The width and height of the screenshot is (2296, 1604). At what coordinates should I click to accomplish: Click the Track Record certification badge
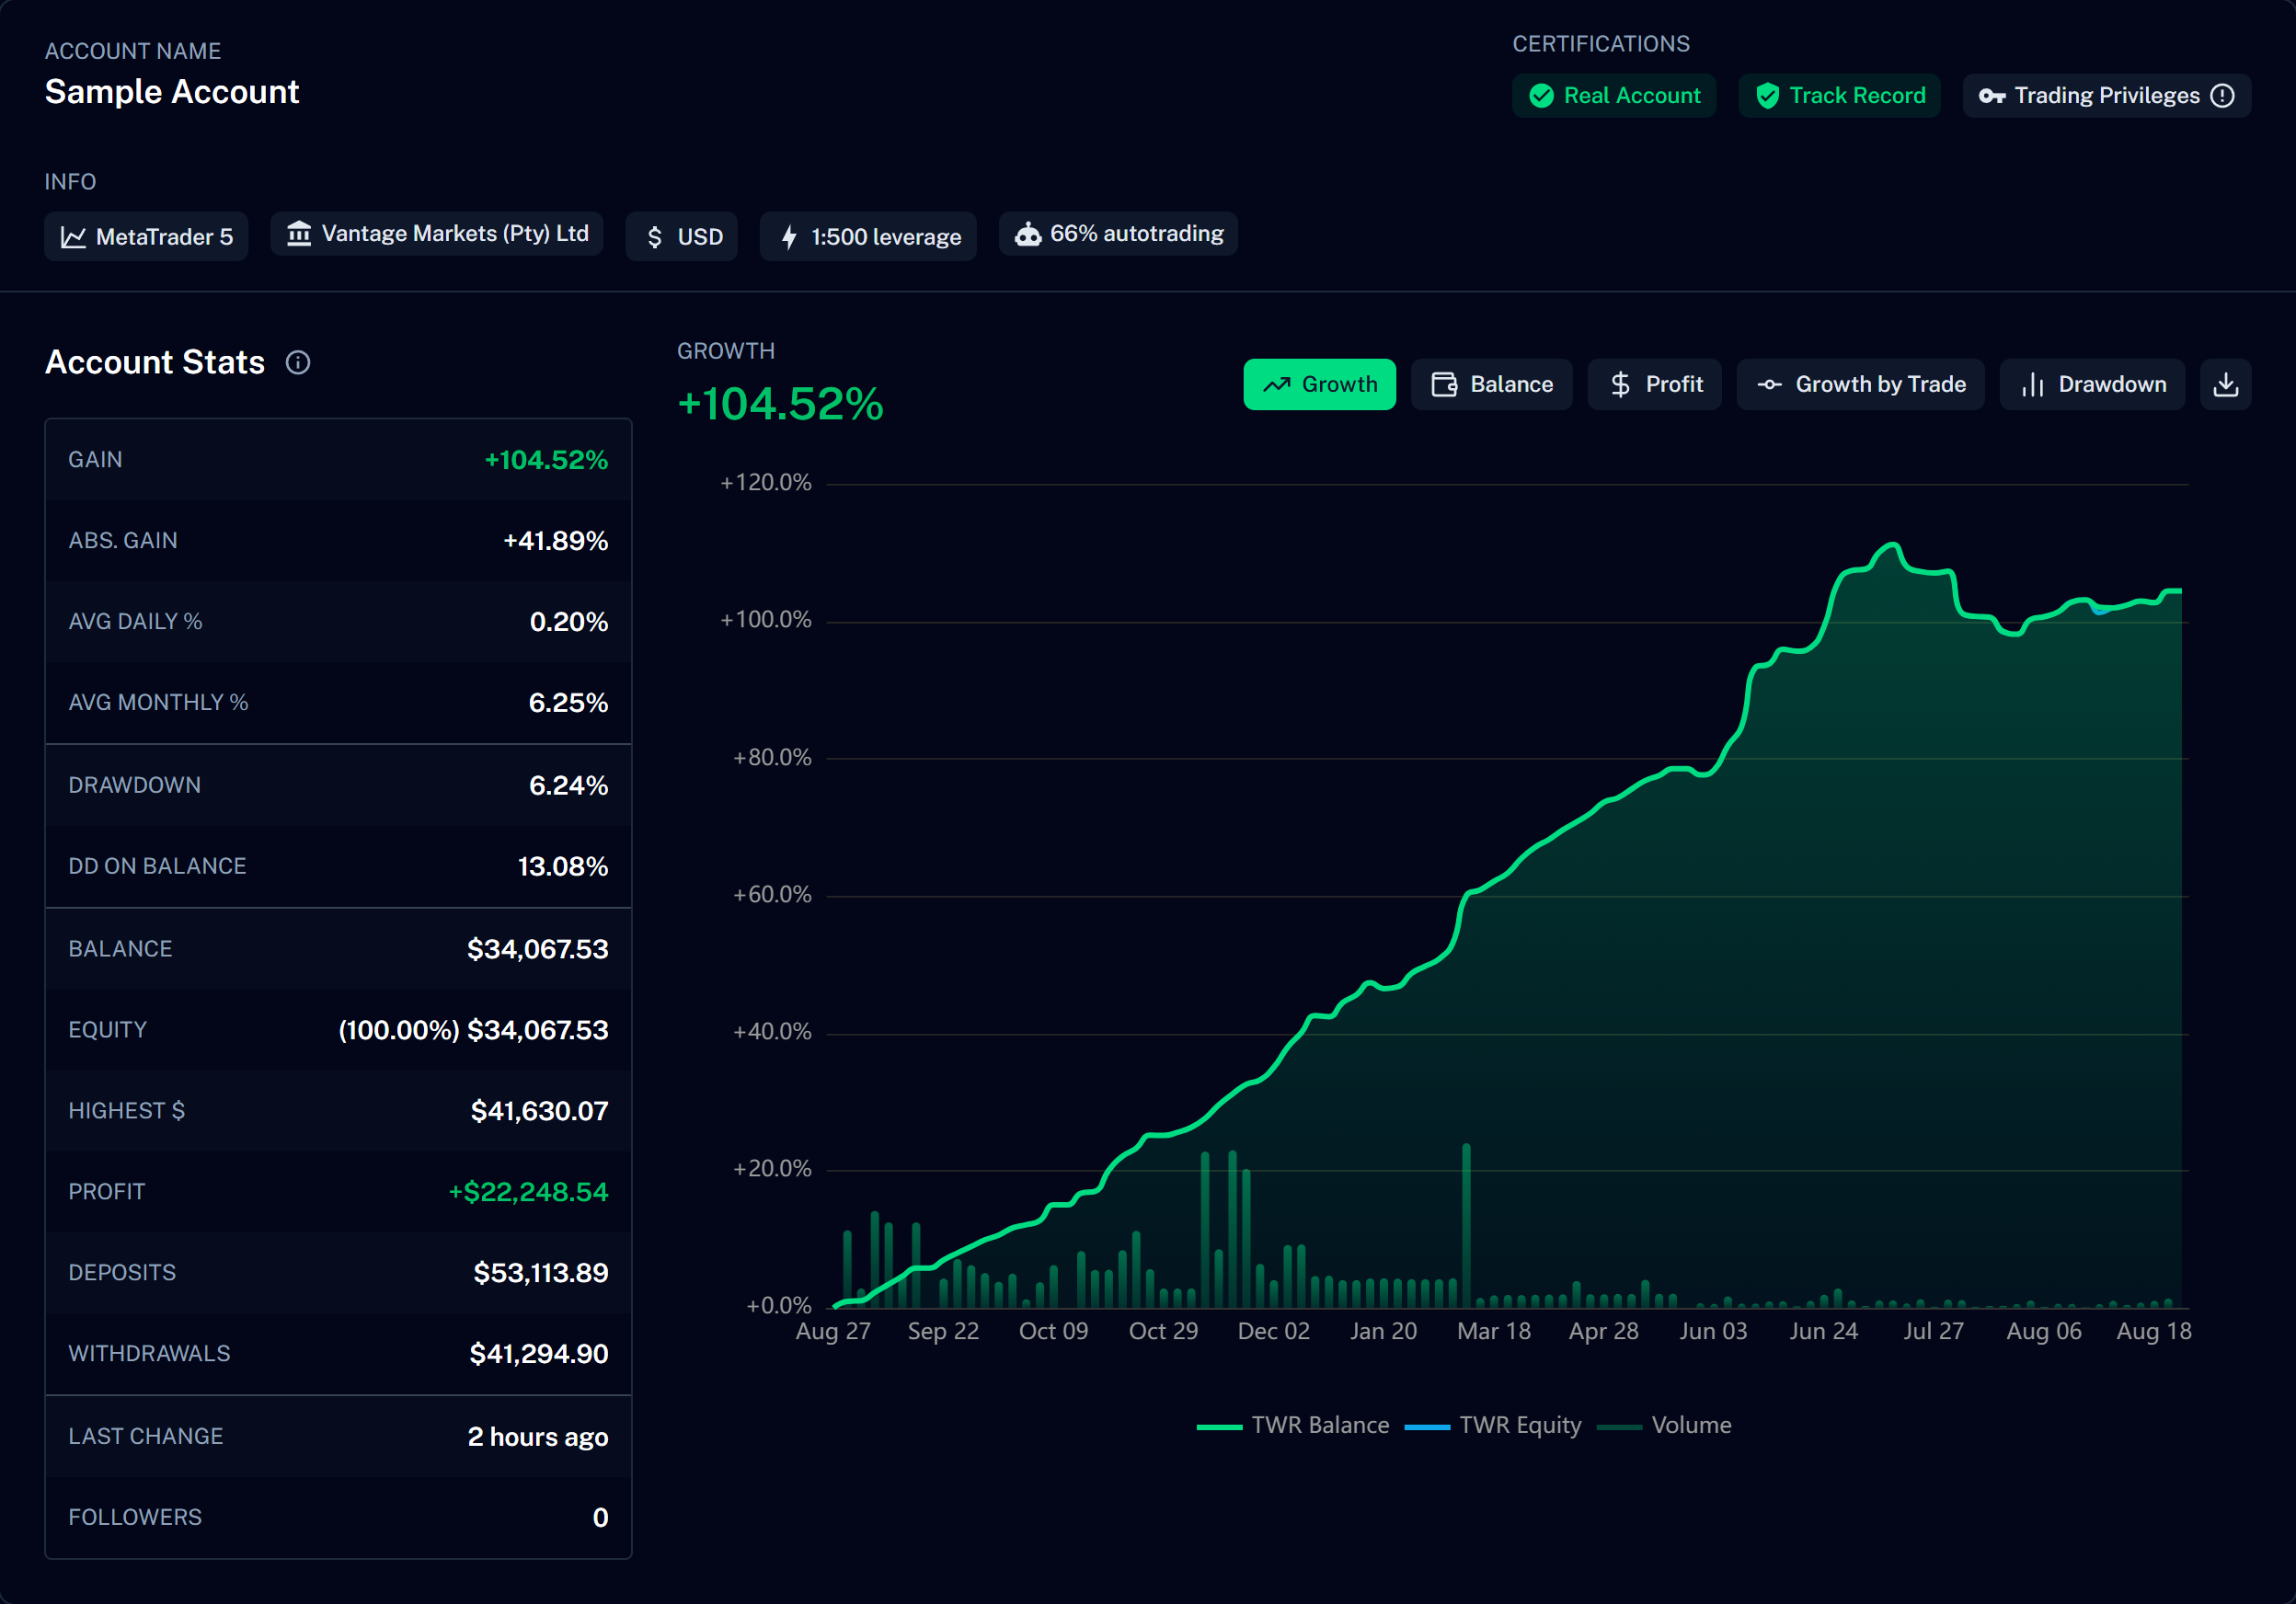(1839, 96)
